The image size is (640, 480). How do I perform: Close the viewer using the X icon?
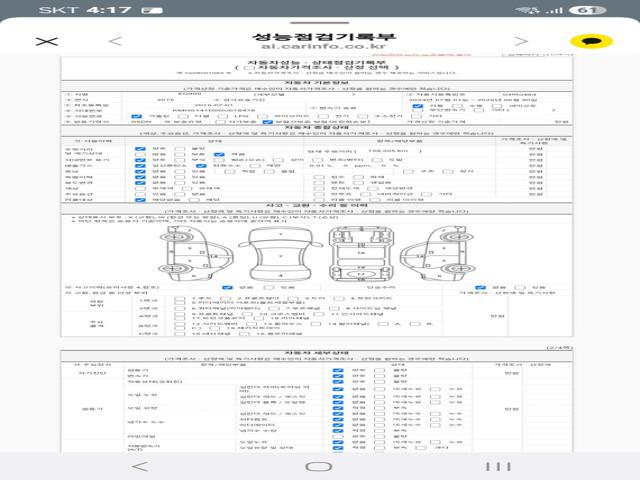click(47, 41)
